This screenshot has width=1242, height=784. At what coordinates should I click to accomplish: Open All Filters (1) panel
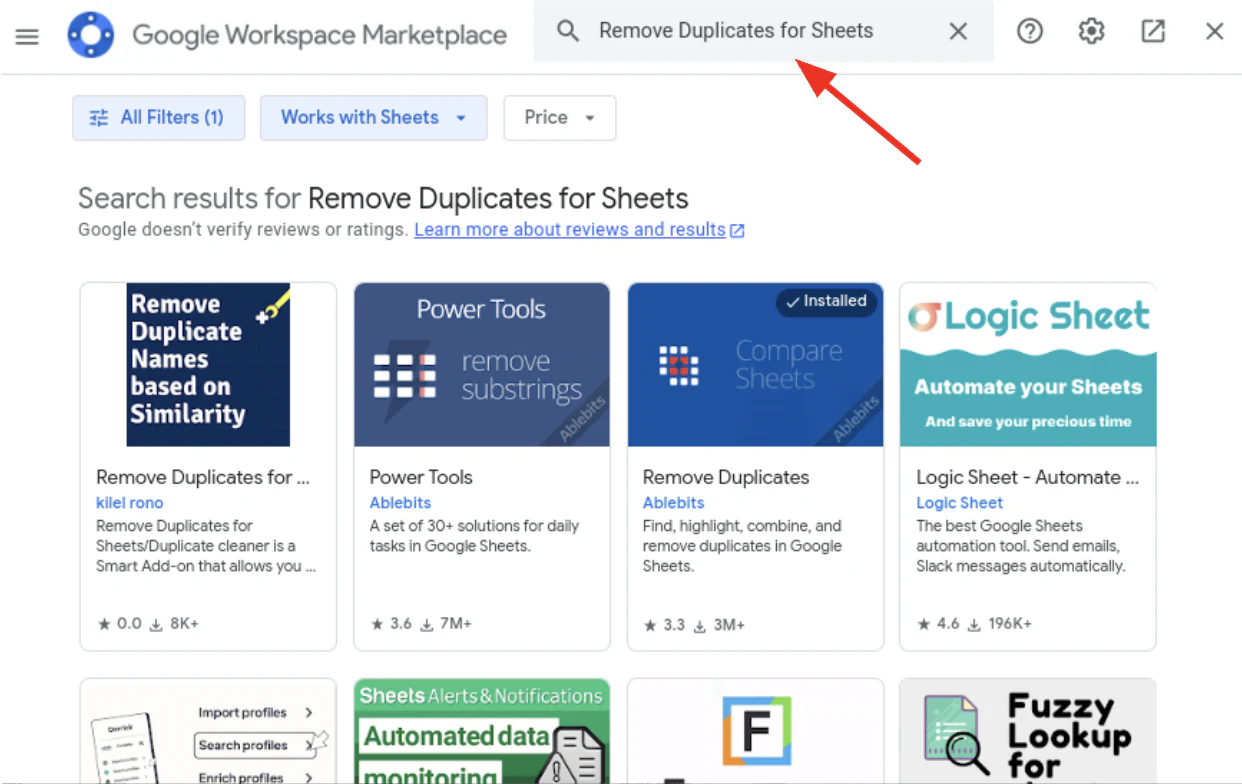click(x=159, y=118)
